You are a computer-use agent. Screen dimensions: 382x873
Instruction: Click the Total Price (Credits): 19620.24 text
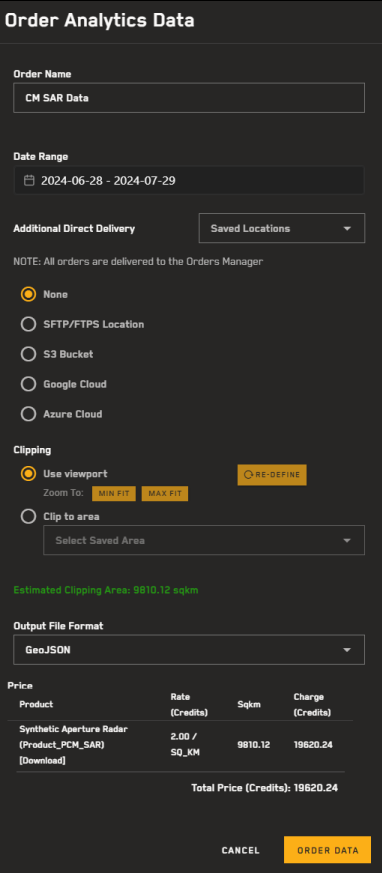pos(265,788)
